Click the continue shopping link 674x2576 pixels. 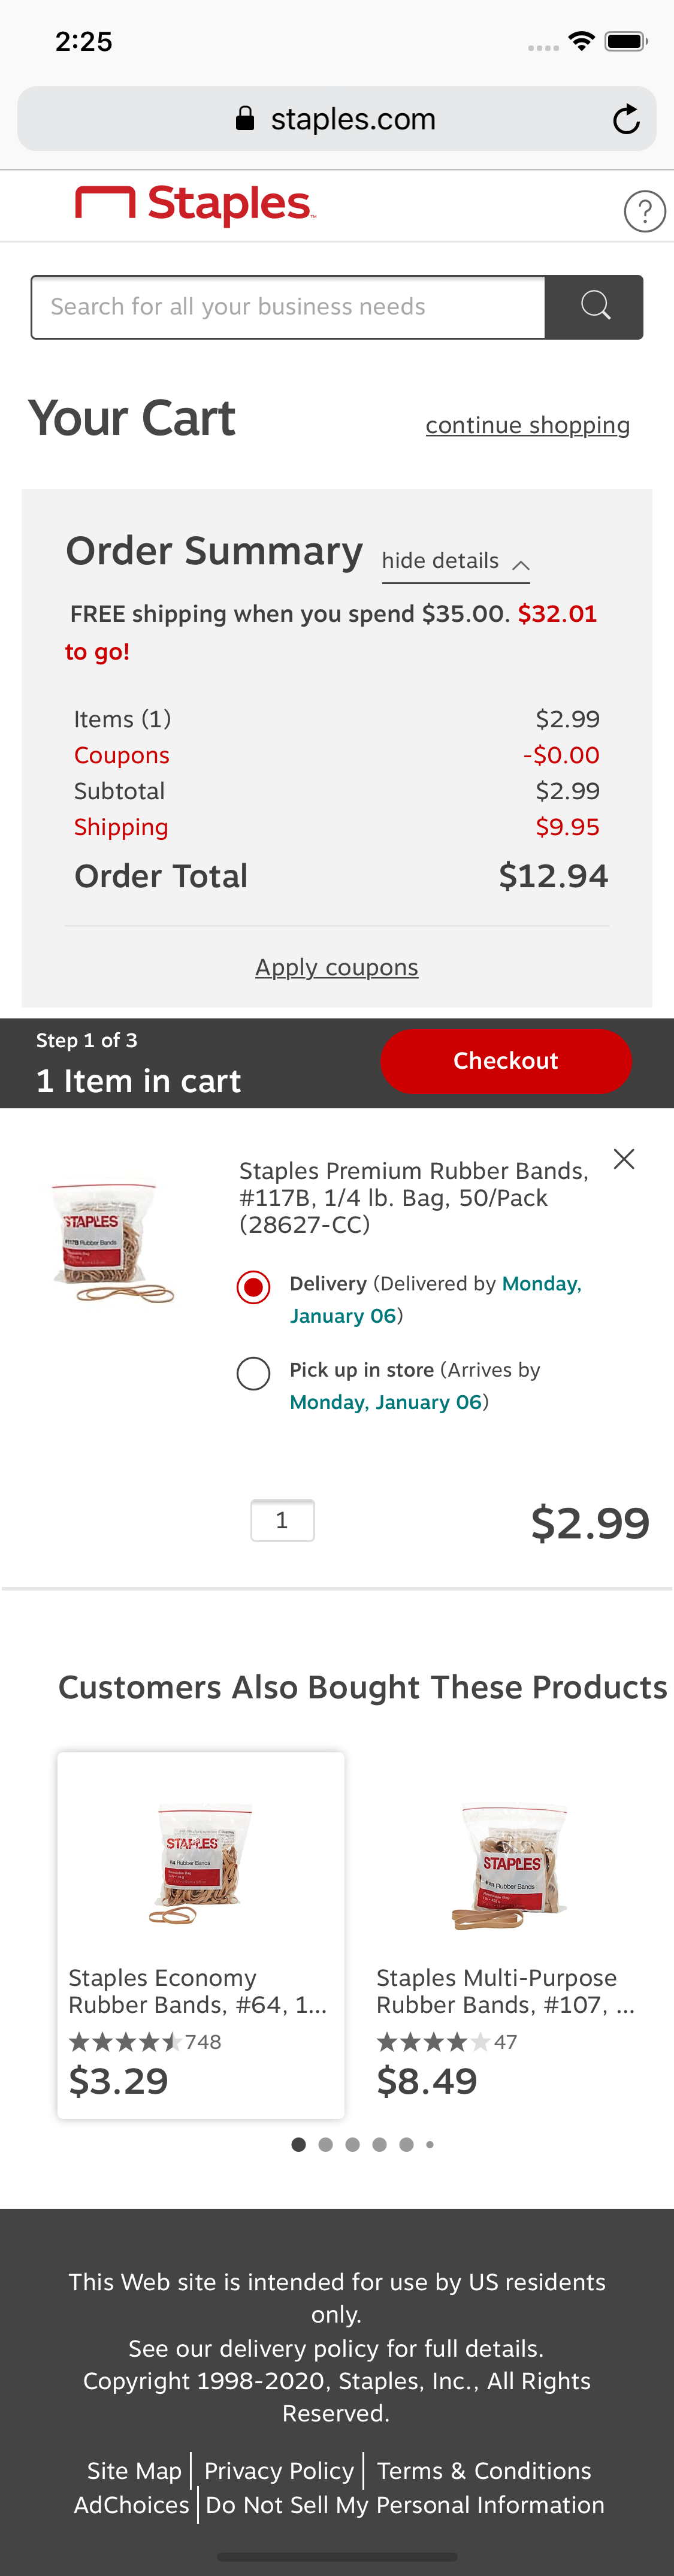527,426
